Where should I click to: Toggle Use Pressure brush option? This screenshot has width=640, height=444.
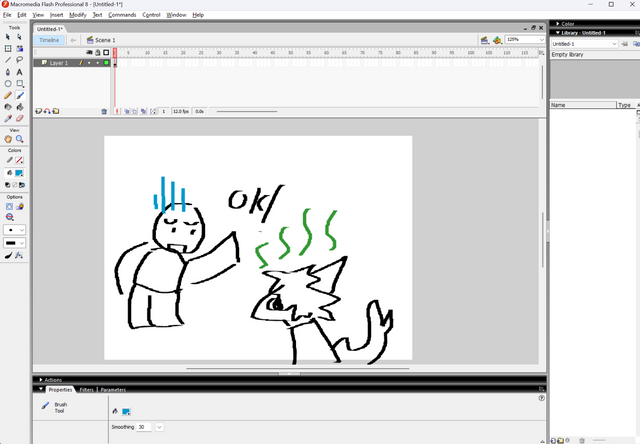(9, 255)
